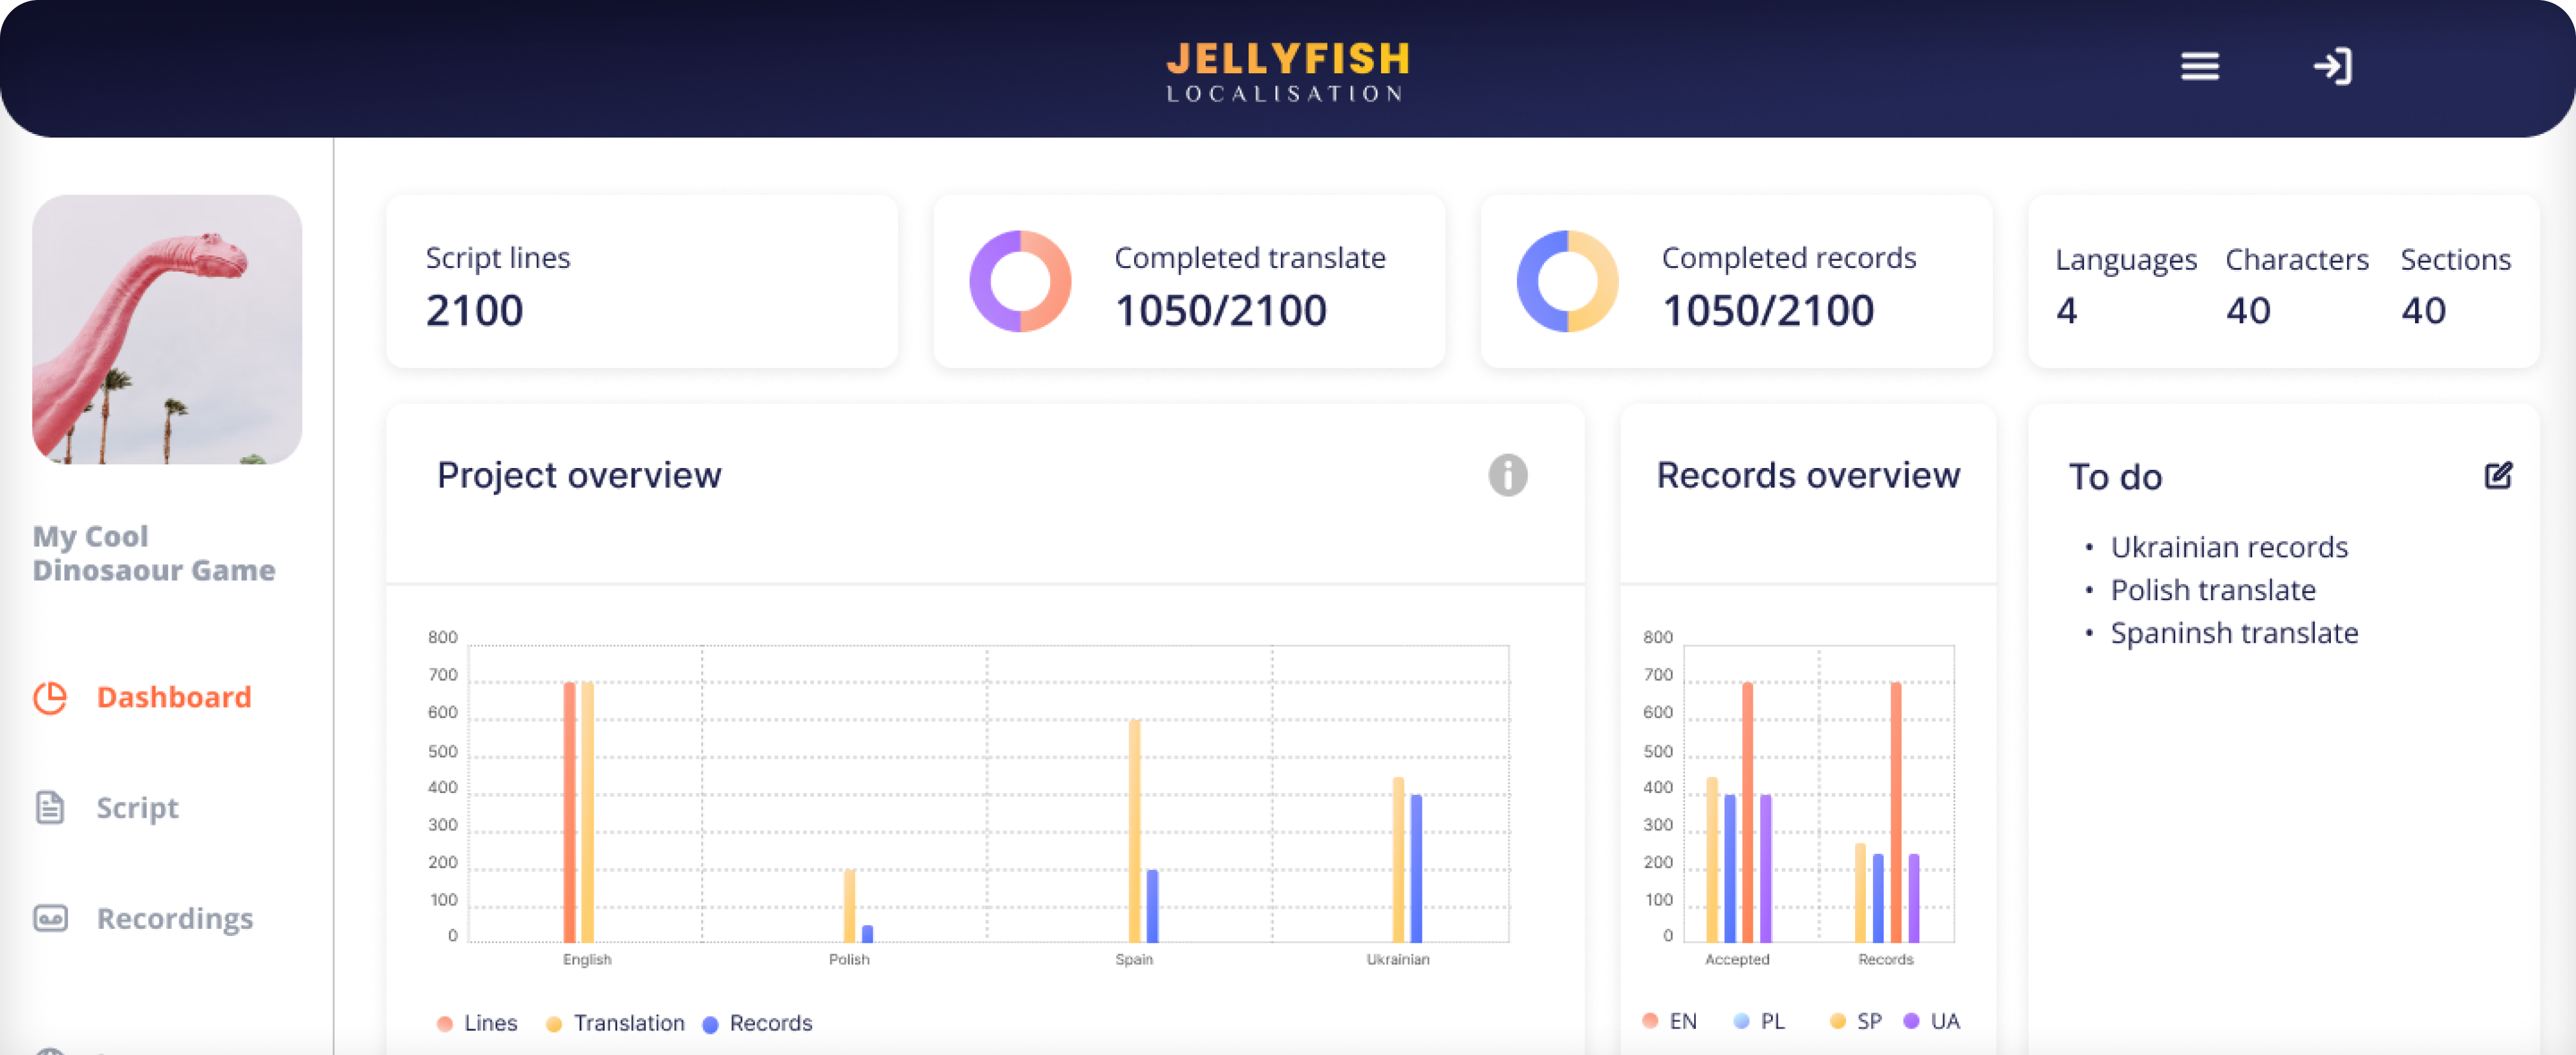Open the Script menu item
The image size is (2576, 1055).
pyautogui.click(x=137, y=807)
